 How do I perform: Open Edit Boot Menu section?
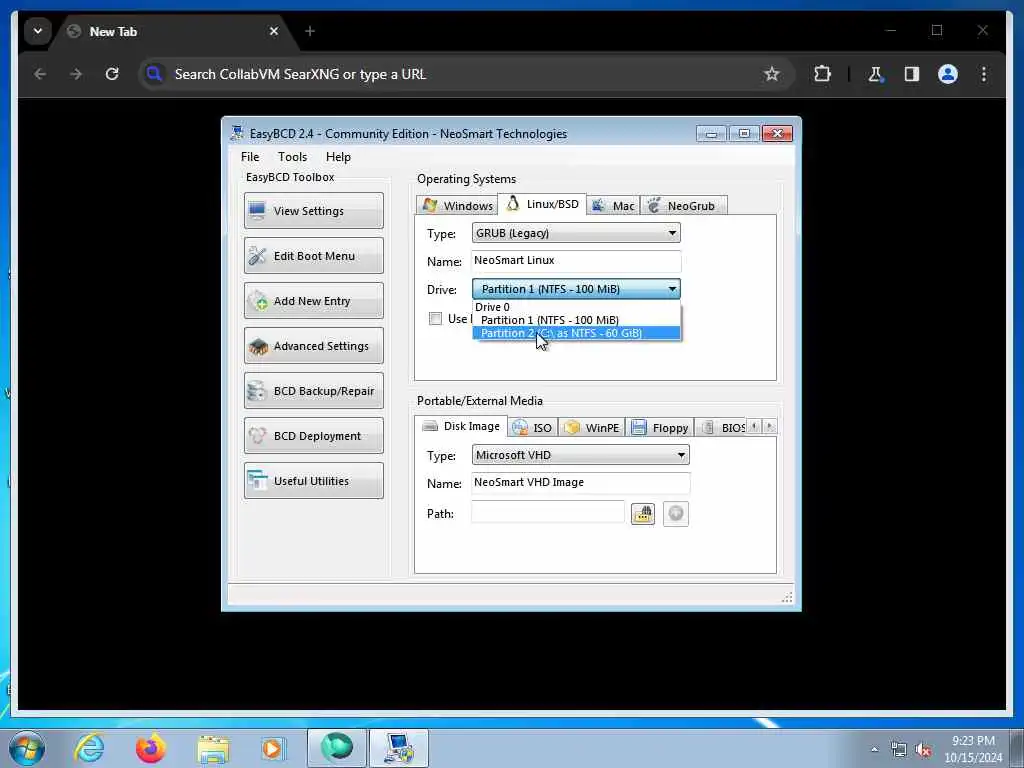[x=313, y=255]
